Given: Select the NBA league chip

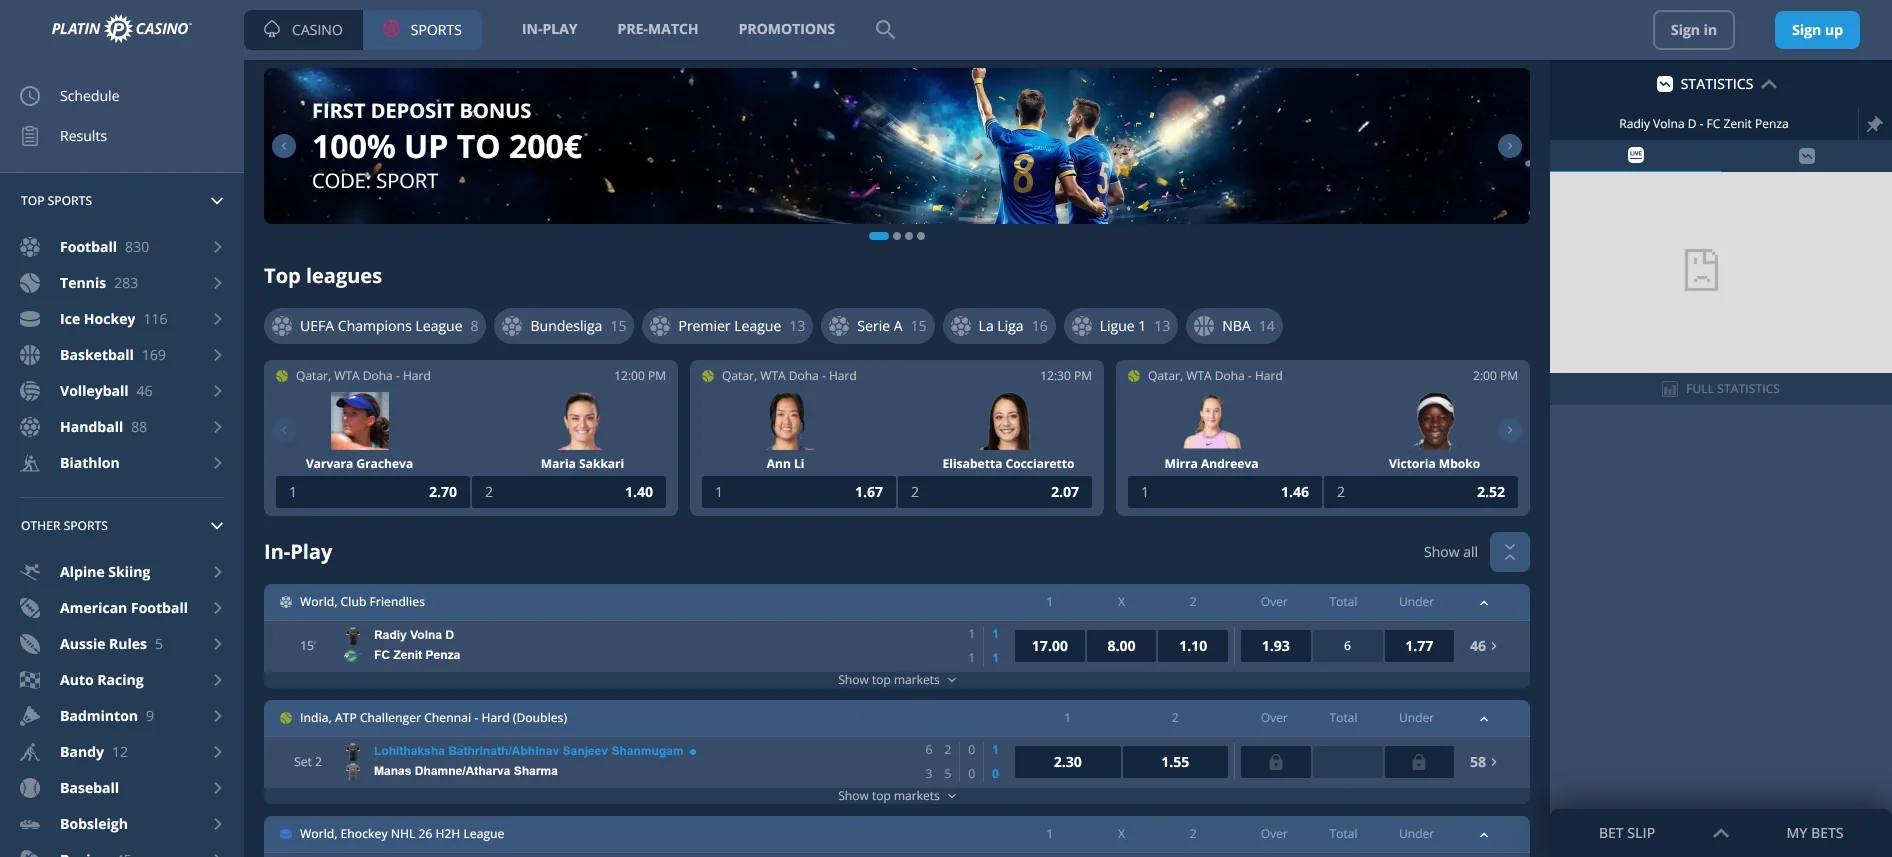Looking at the screenshot, I should (1235, 326).
